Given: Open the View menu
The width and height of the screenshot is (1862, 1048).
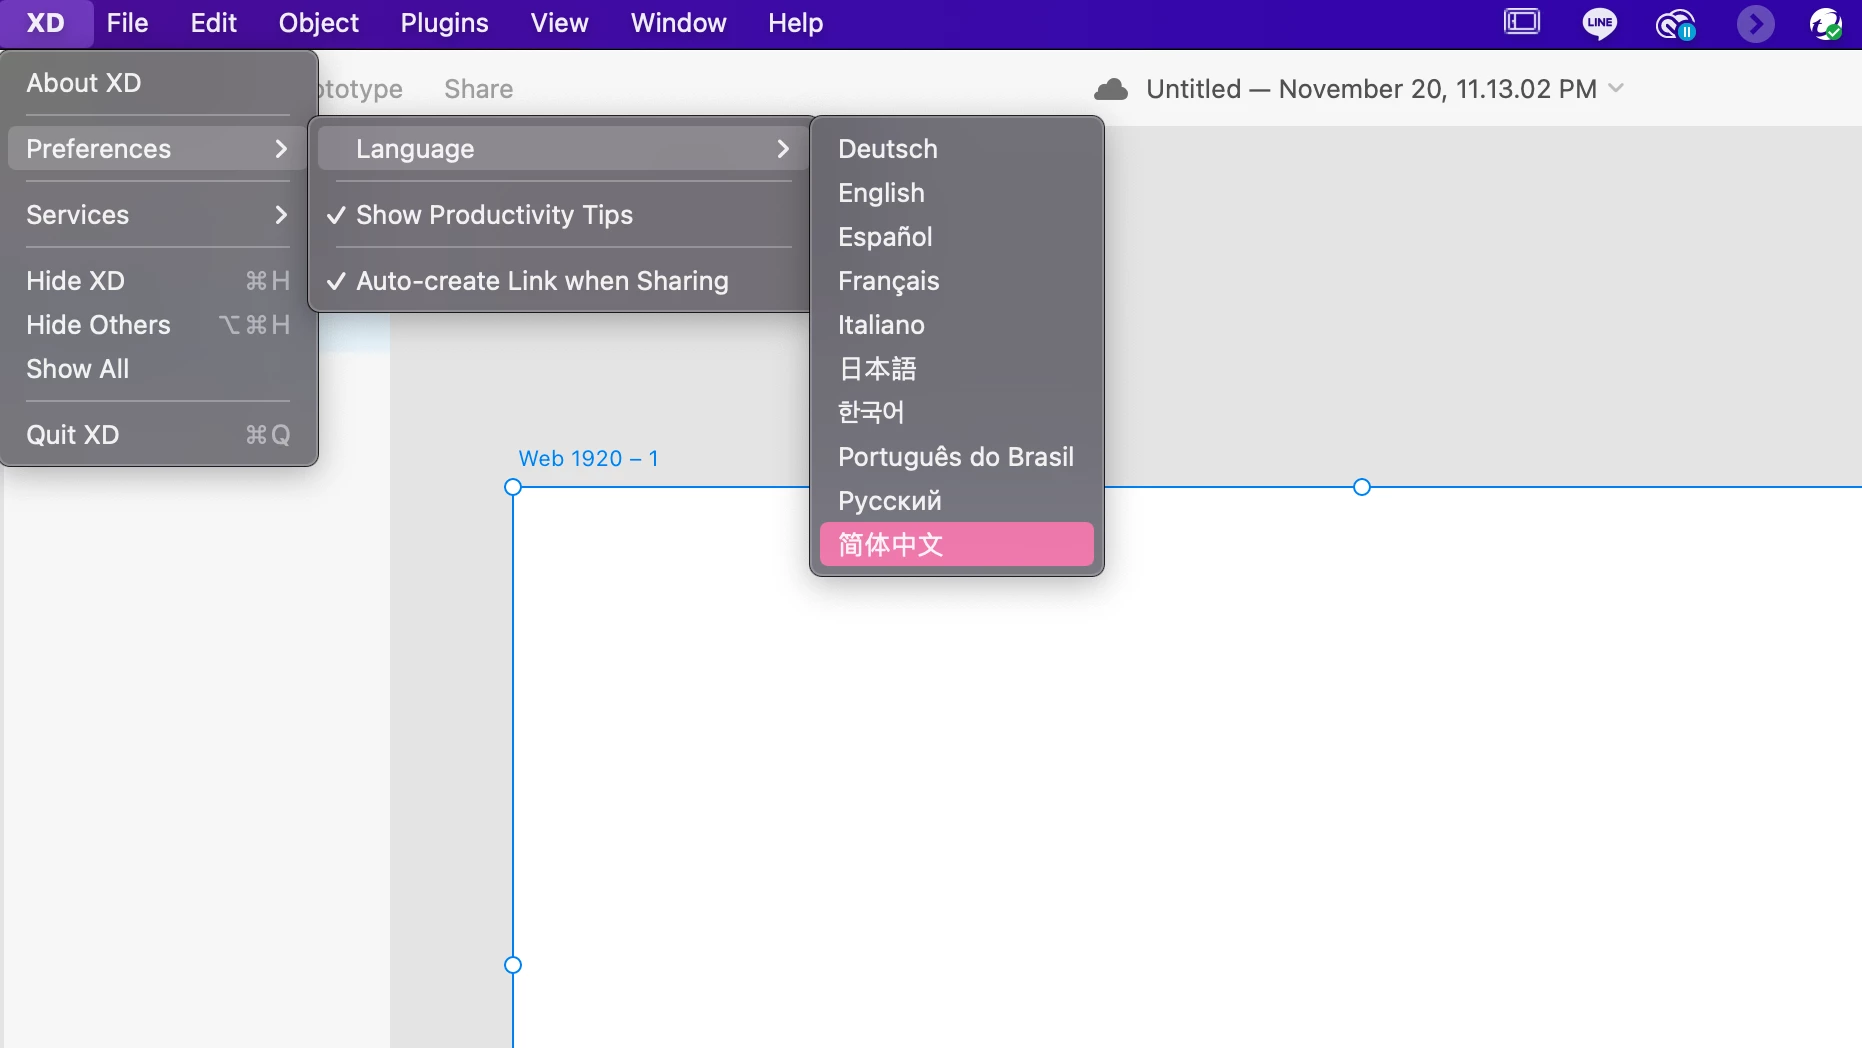Looking at the screenshot, I should click(x=559, y=23).
